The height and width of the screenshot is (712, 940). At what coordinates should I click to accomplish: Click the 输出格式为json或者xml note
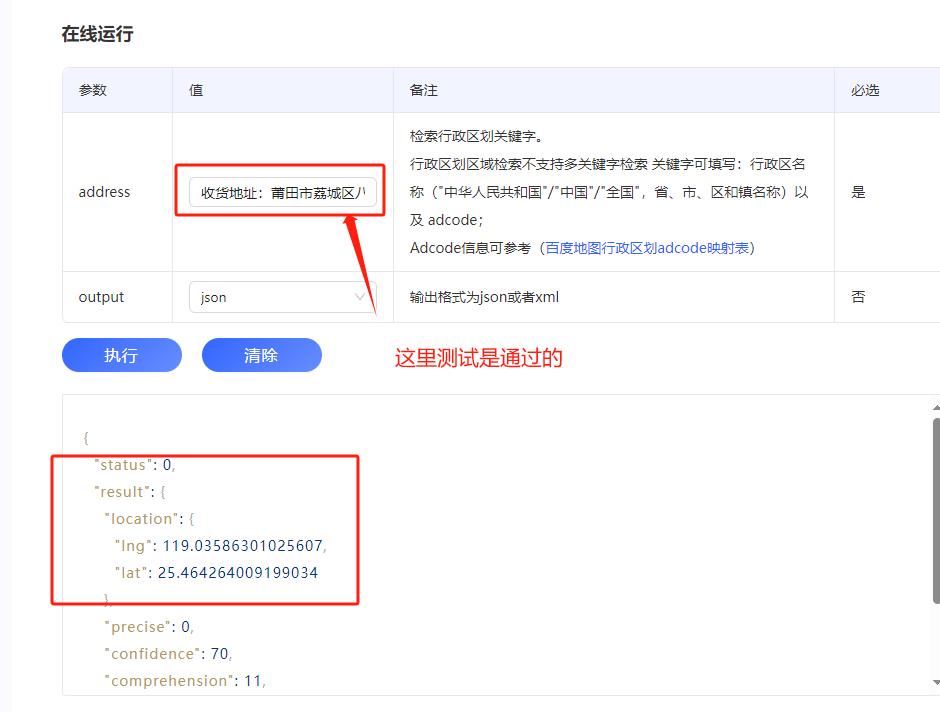point(484,297)
